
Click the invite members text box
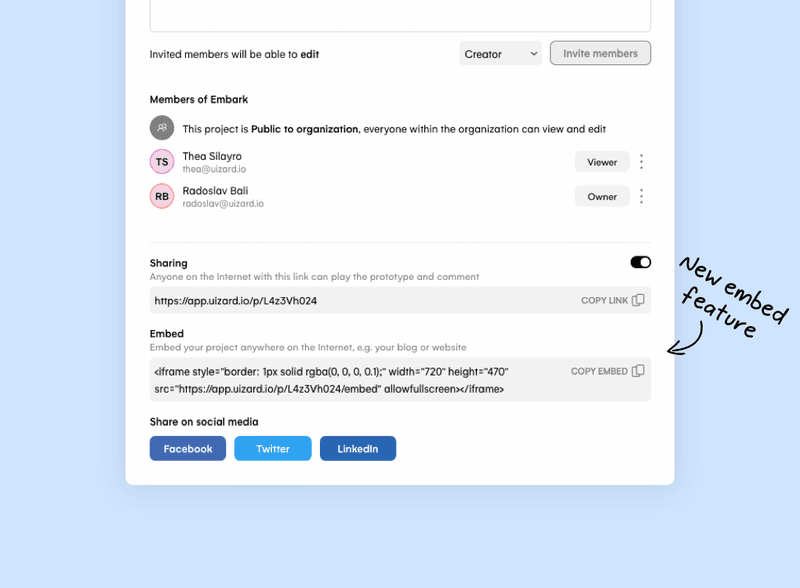click(x=400, y=10)
